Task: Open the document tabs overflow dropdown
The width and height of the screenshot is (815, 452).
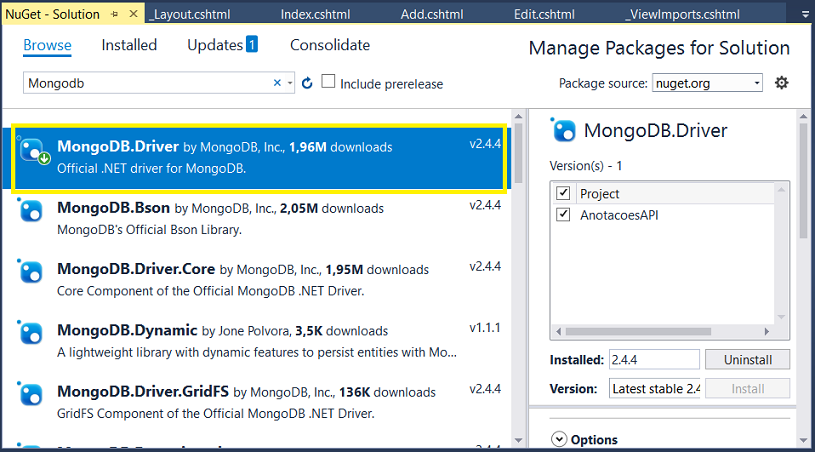Action: tap(805, 15)
